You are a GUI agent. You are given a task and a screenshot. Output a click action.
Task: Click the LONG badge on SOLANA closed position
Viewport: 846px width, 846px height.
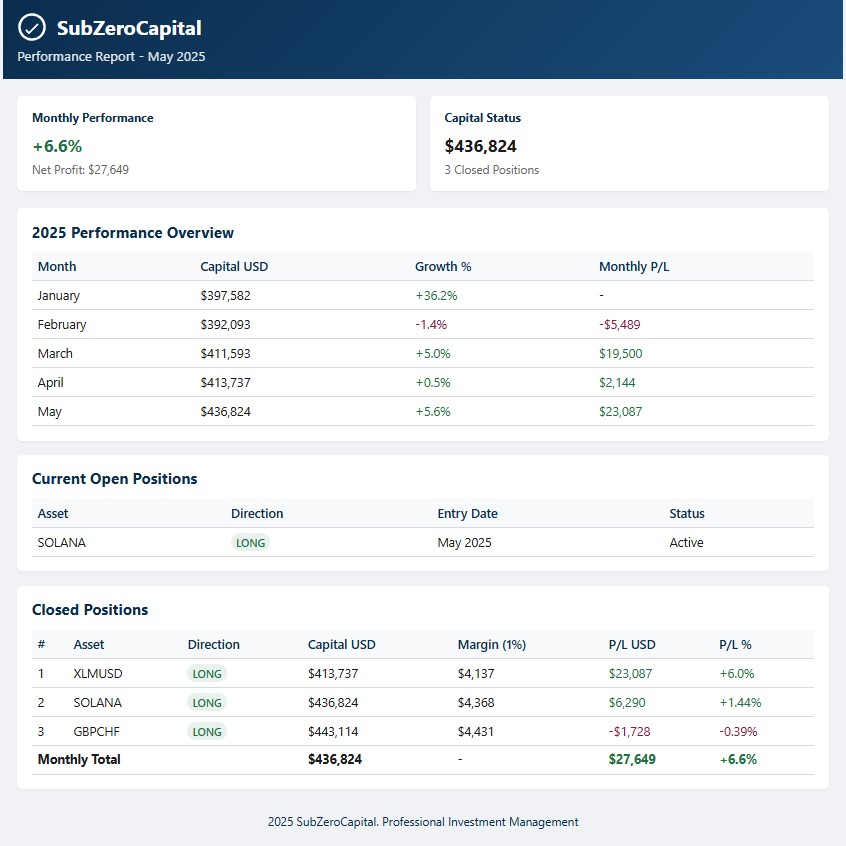tap(207, 703)
